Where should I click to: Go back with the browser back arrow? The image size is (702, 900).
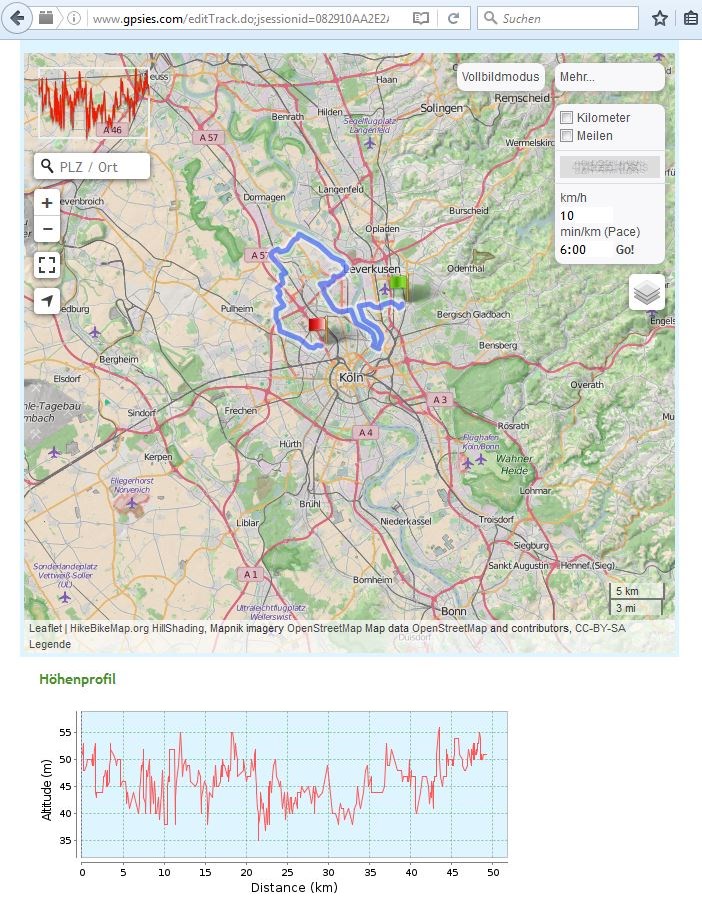click(17, 18)
